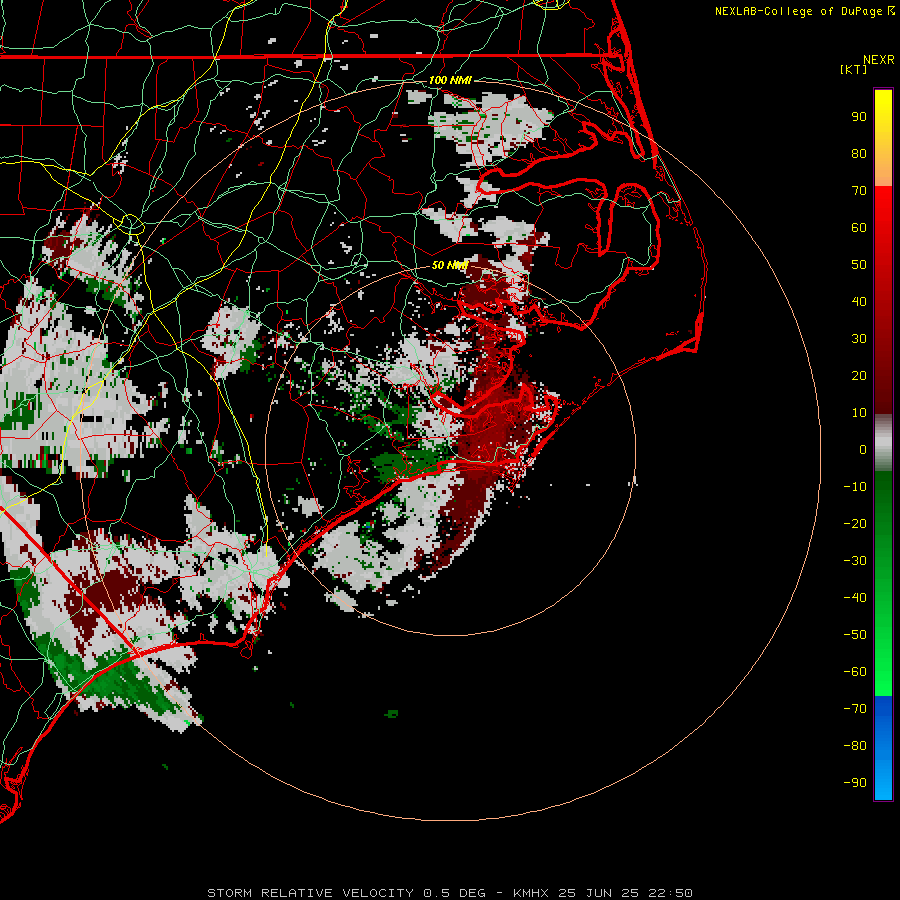Click the -30 value on velocity scale
This screenshot has height=900, width=900.
pyautogui.click(x=855, y=561)
